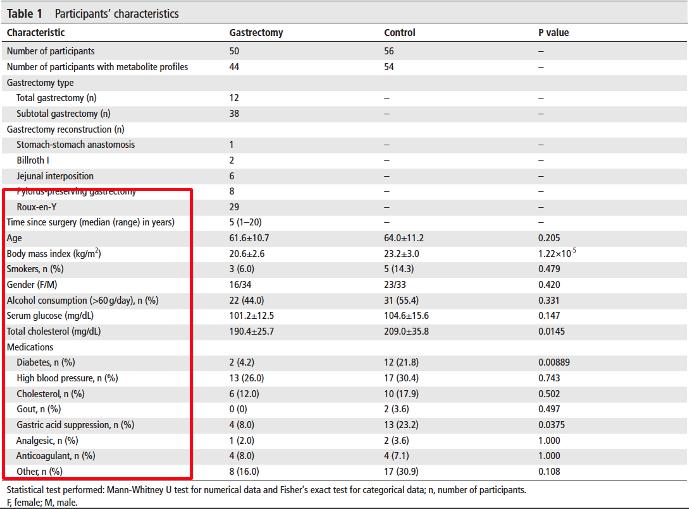Screen dimensions: 689x509
Task: Click the 'Control' column header
Action: pos(400,33)
